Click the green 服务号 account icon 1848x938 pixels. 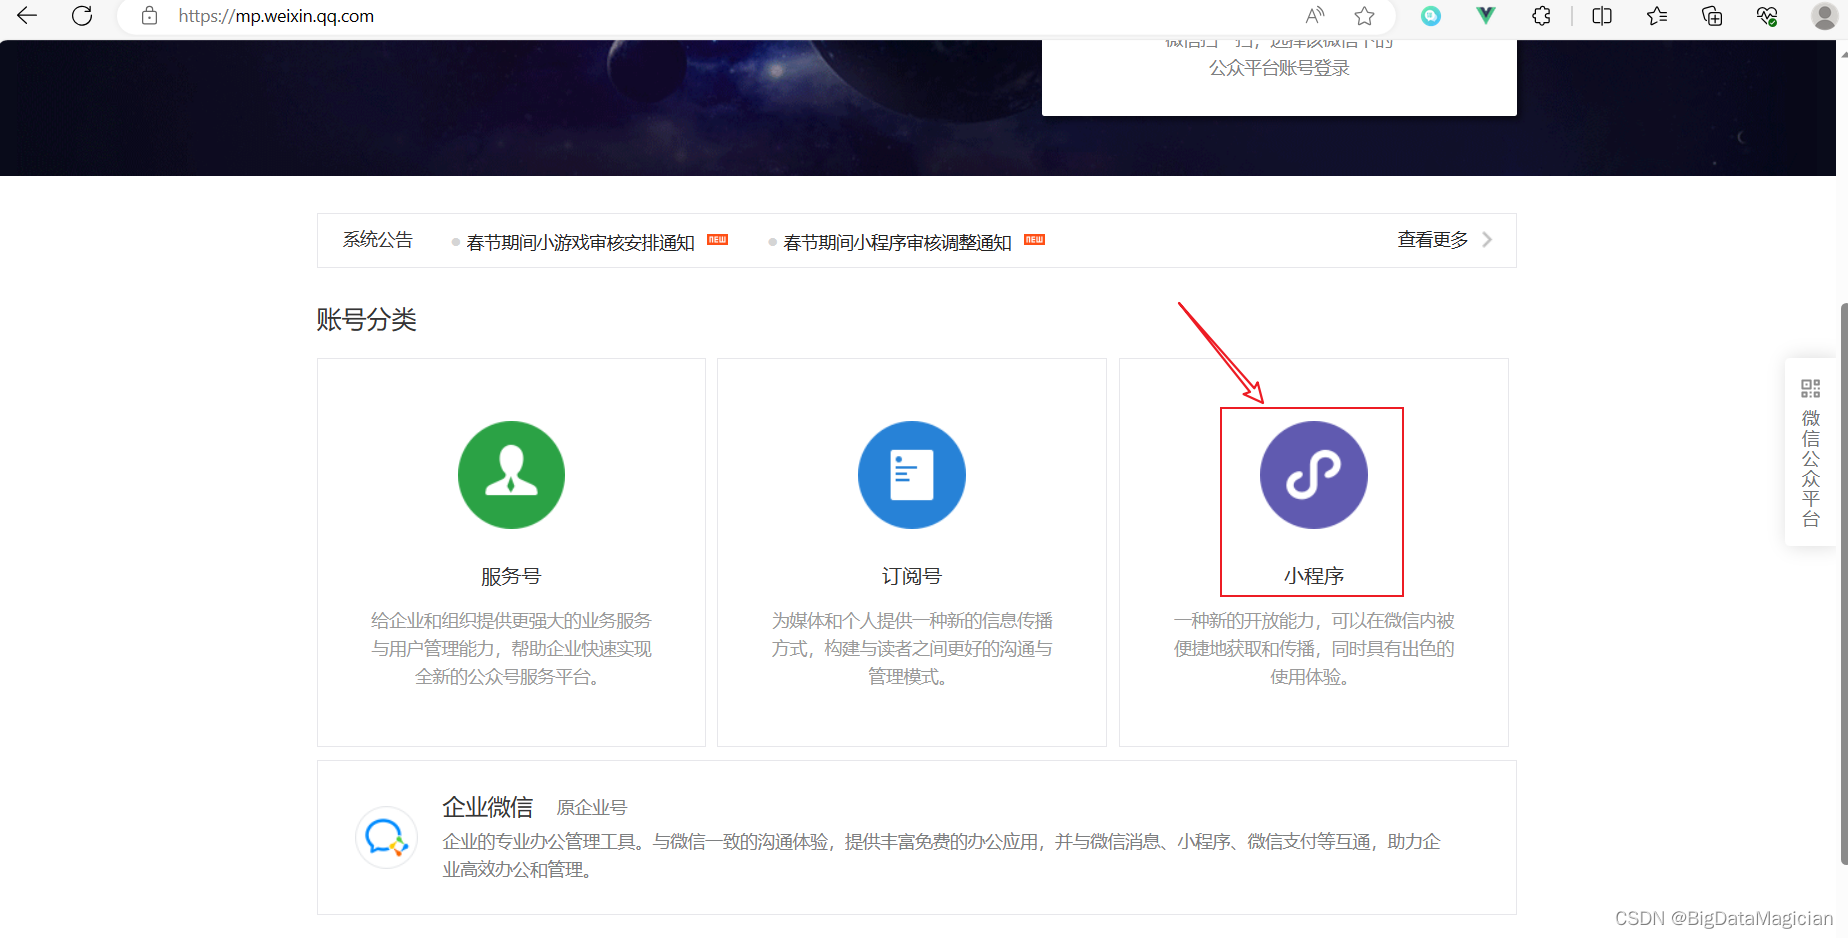click(511, 475)
